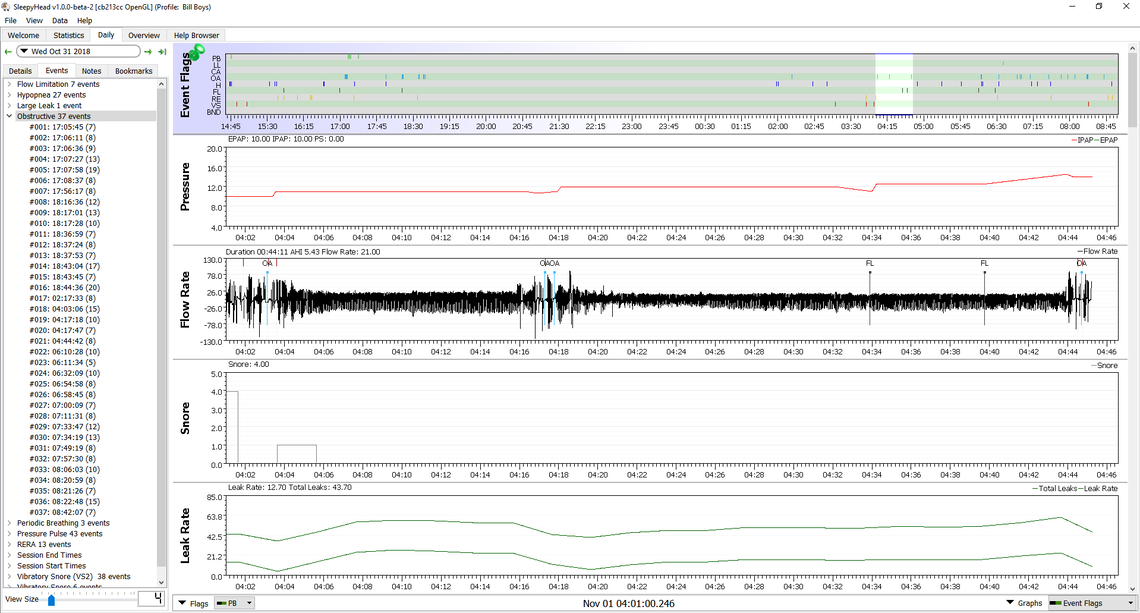The height and width of the screenshot is (613, 1140).
Task: Select event #005: 17:07:58 (19)
Action: (65, 170)
